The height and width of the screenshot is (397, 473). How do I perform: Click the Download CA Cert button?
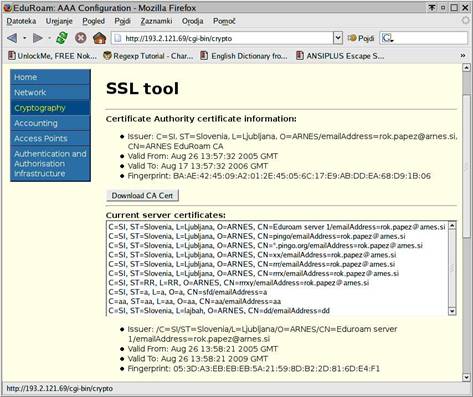pos(142,196)
